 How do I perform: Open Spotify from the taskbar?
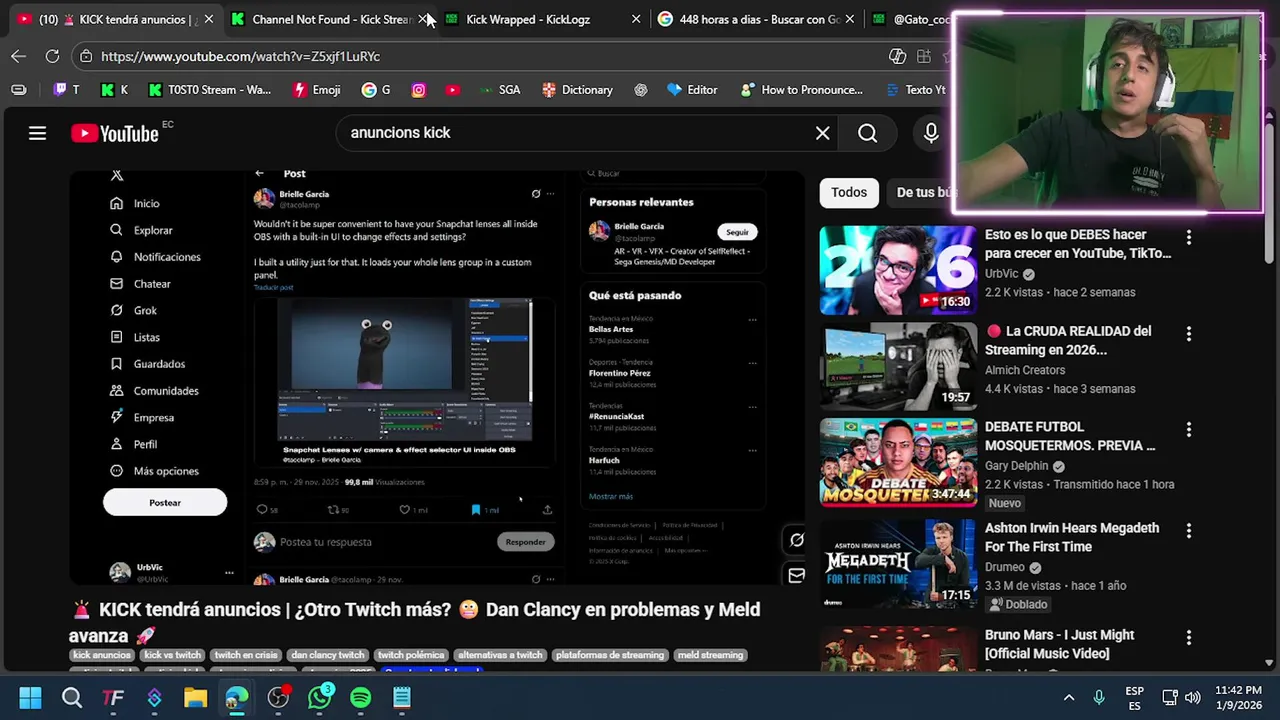[x=361, y=697]
